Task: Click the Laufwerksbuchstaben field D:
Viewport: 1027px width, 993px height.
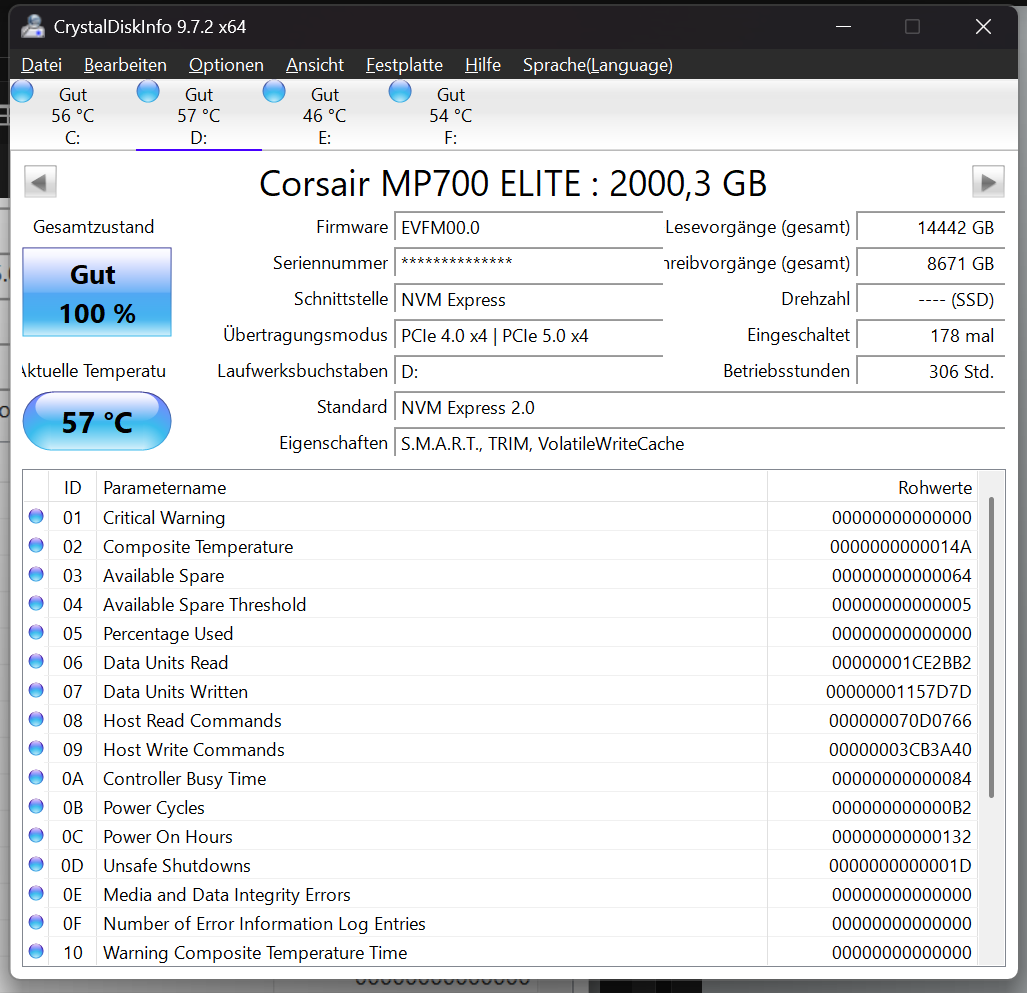Action: pos(529,371)
